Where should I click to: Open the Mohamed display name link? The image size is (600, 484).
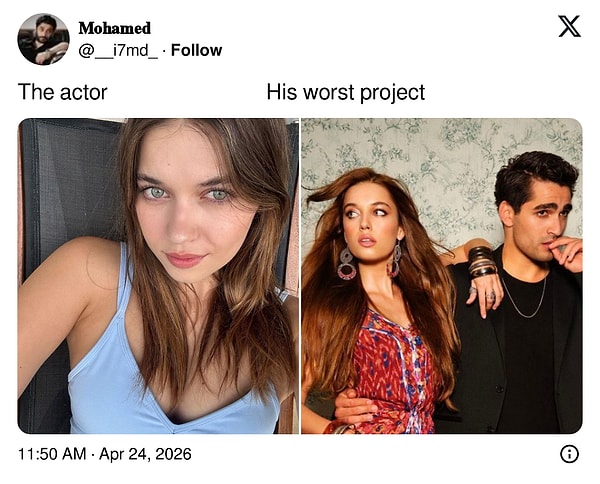tap(115, 28)
